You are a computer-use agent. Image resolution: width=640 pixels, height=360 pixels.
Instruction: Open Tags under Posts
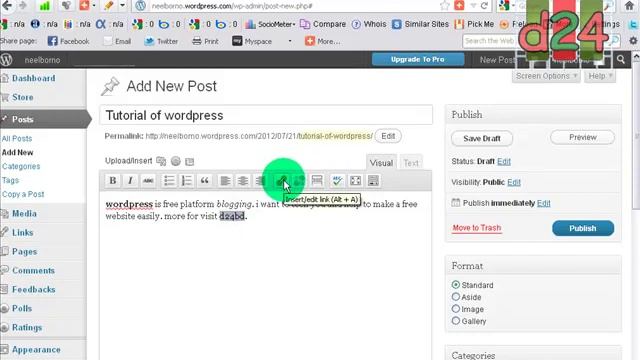[x=10, y=180]
